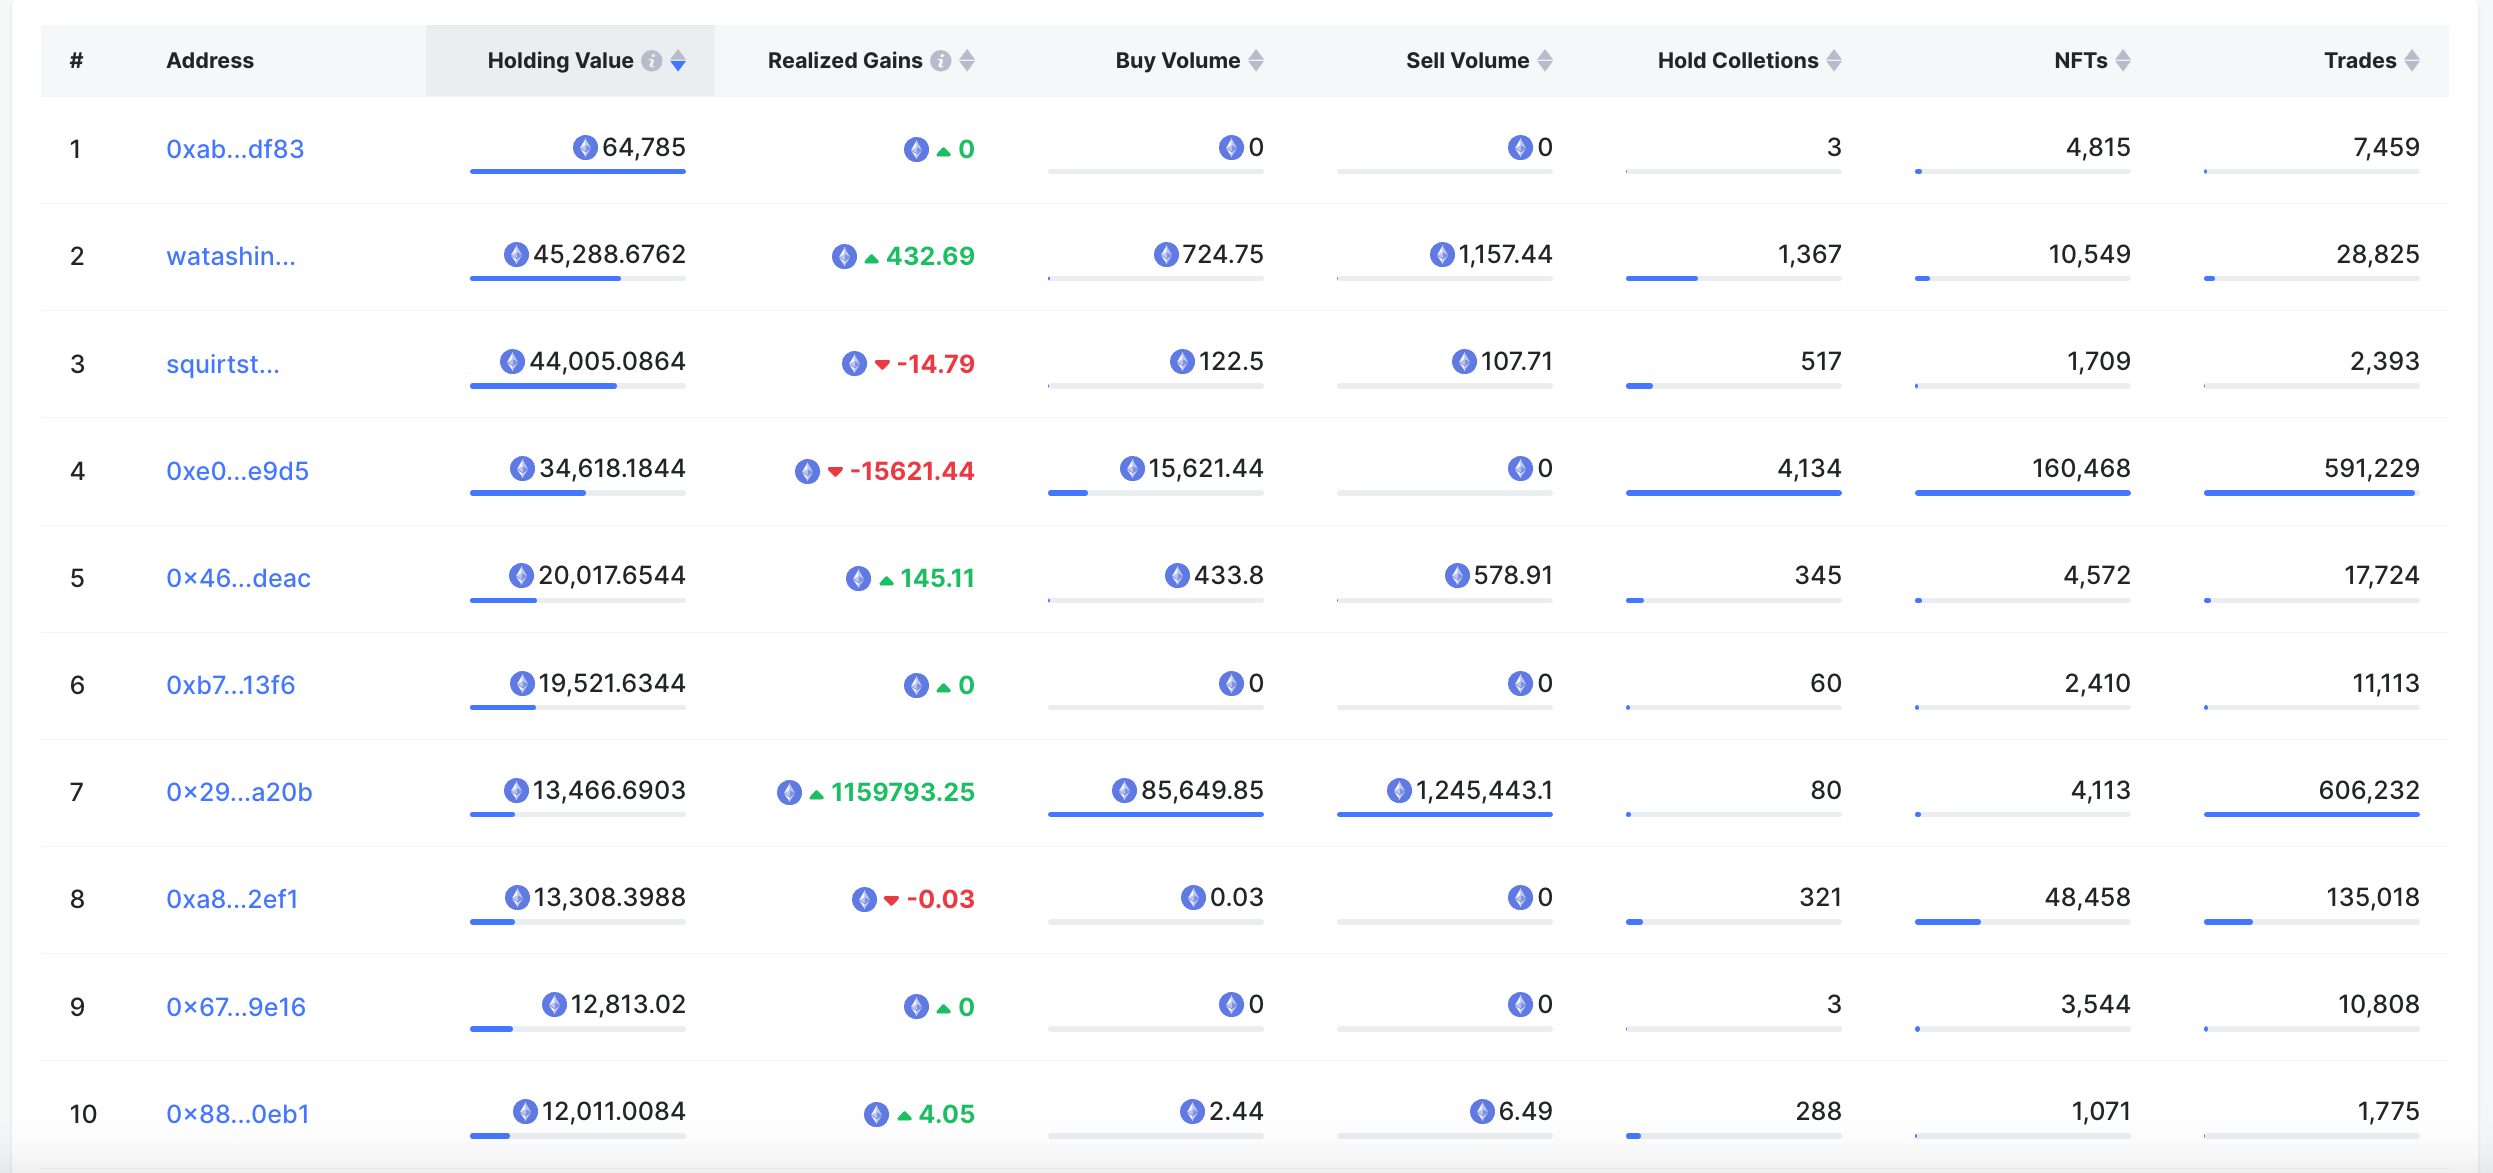Click ETH icon beside 13,466.6903

click(516, 791)
